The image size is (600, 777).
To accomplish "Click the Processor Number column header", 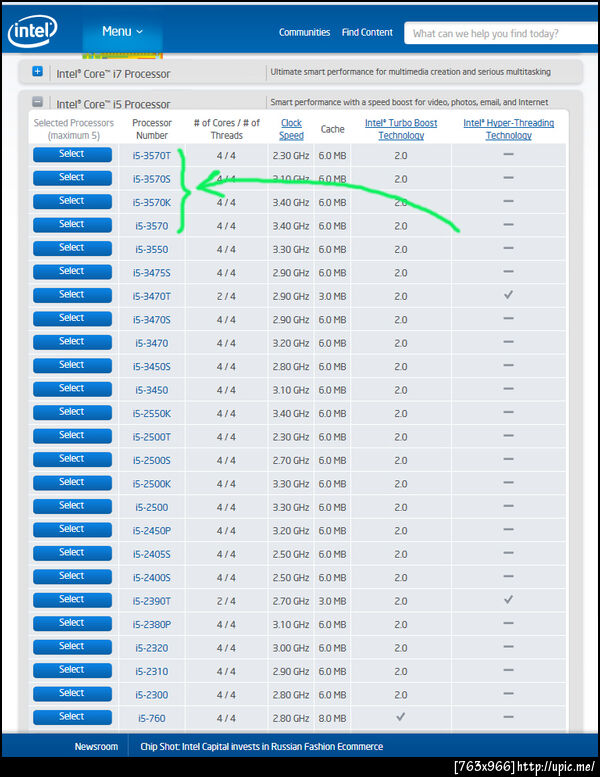I will (x=152, y=129).
